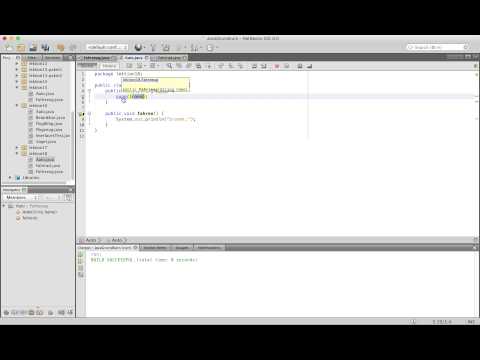Screen dimensions: 480x360
Task: Toggle Bookmark icon in editor toolbar
Action: [x=240, y=66]
